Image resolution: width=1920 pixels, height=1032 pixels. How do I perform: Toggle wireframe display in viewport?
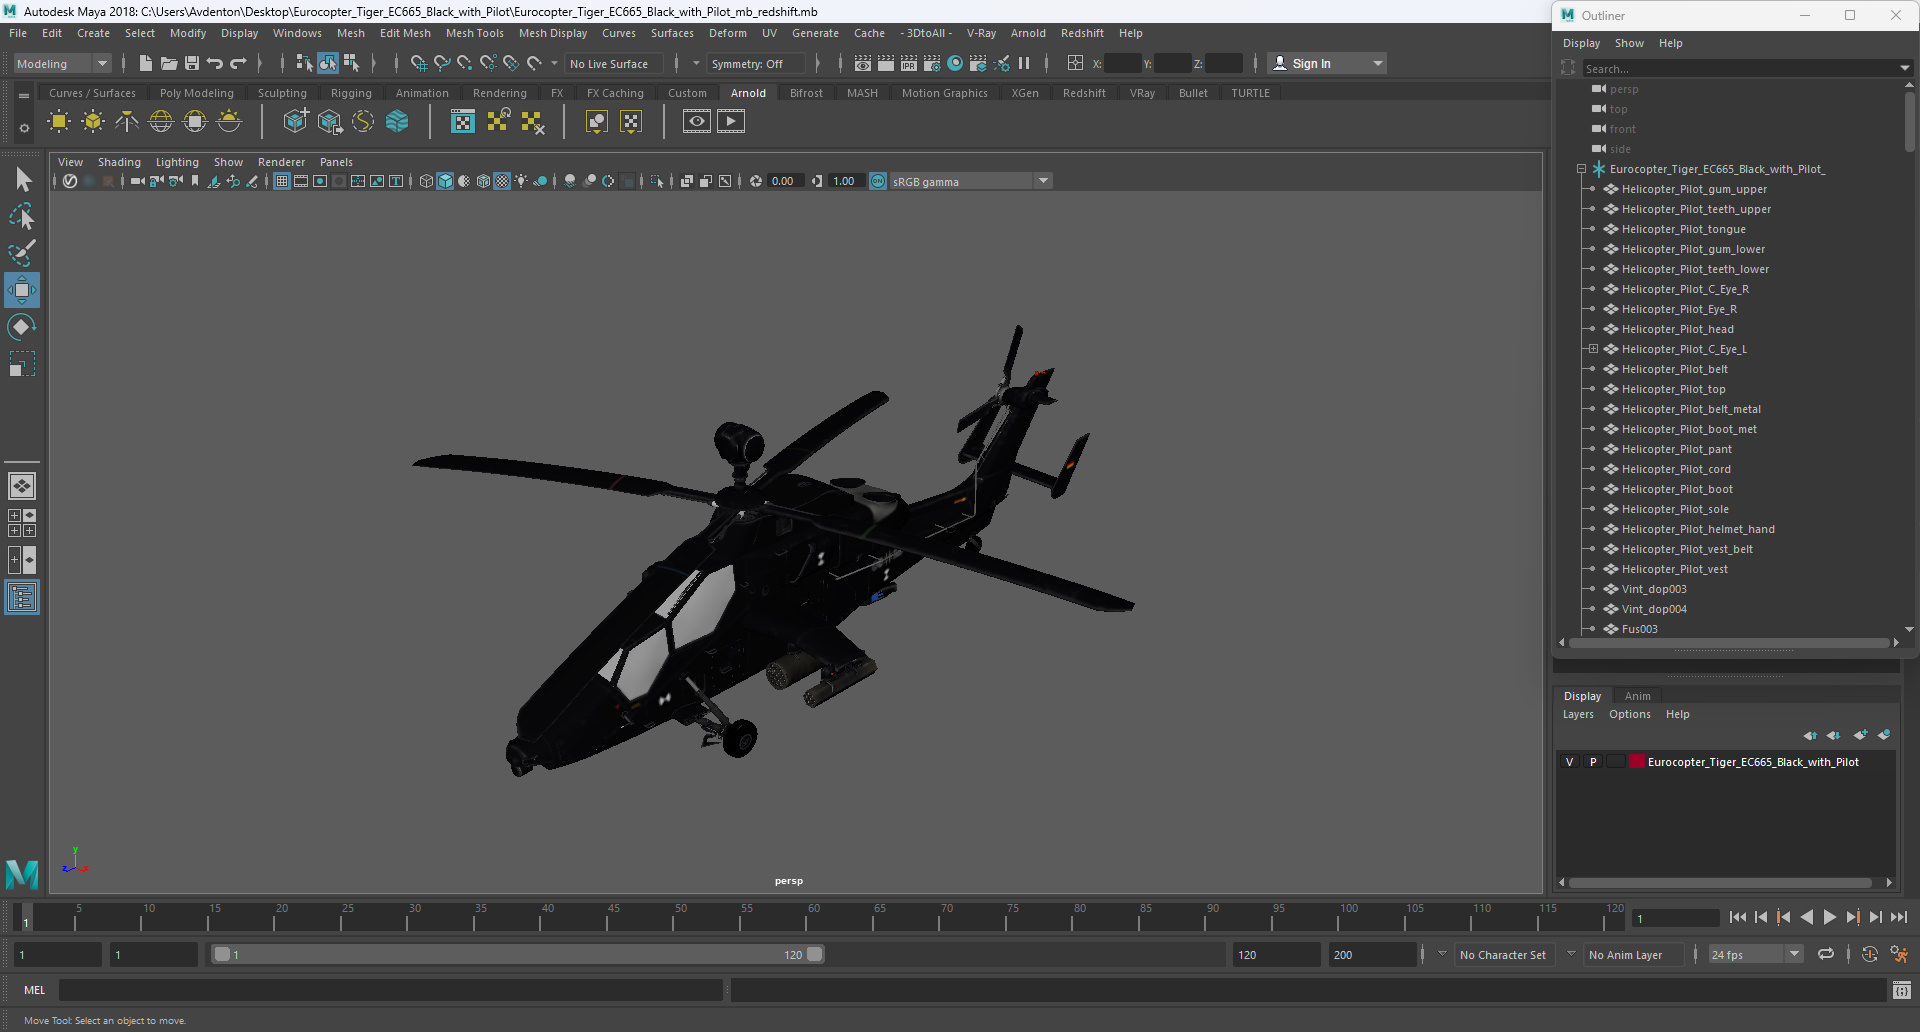click(x=426, y=181)
